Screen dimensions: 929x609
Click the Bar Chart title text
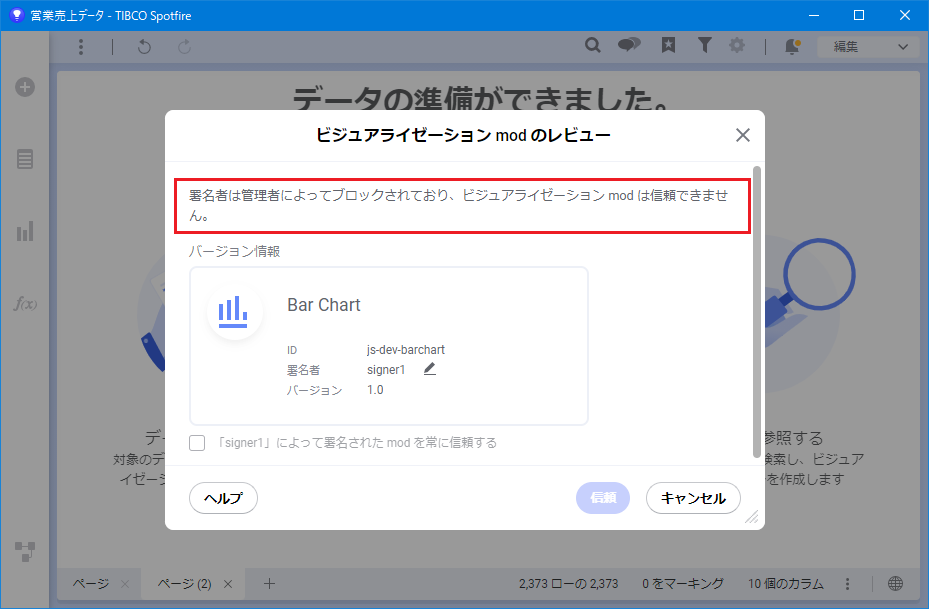pos(323,304)
